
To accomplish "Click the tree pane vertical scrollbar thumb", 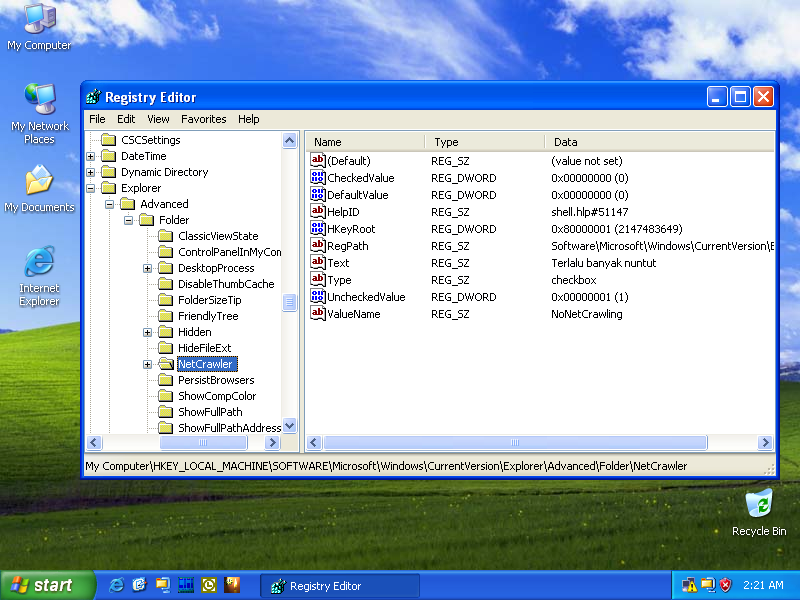I will click(290, 302).
